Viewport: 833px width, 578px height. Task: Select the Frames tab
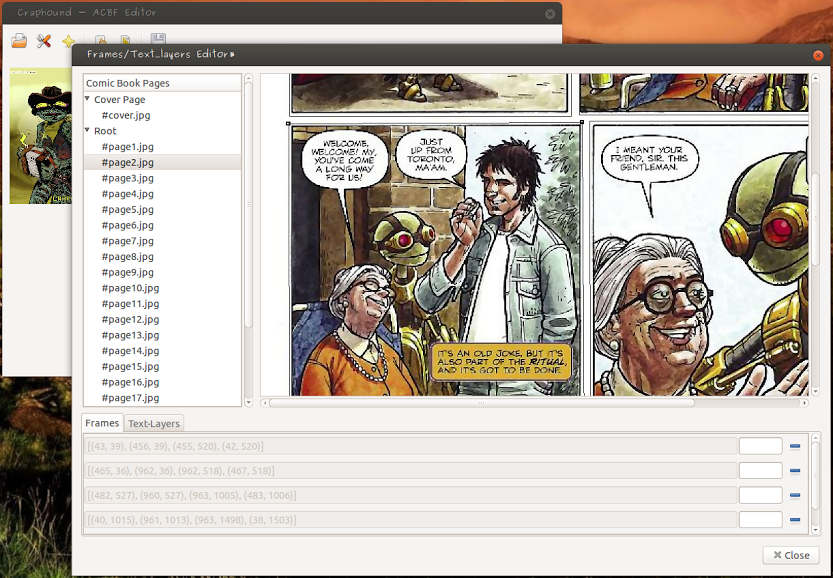pyautogui.click(x=102, y=423)
